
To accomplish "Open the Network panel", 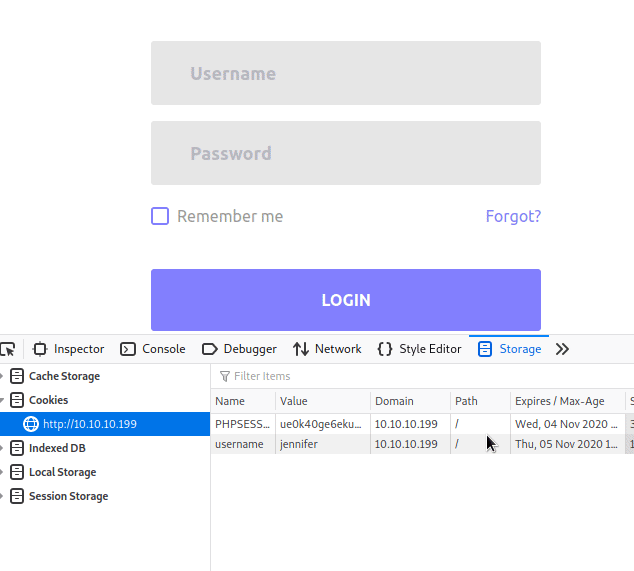I will [x=327, y=349].
